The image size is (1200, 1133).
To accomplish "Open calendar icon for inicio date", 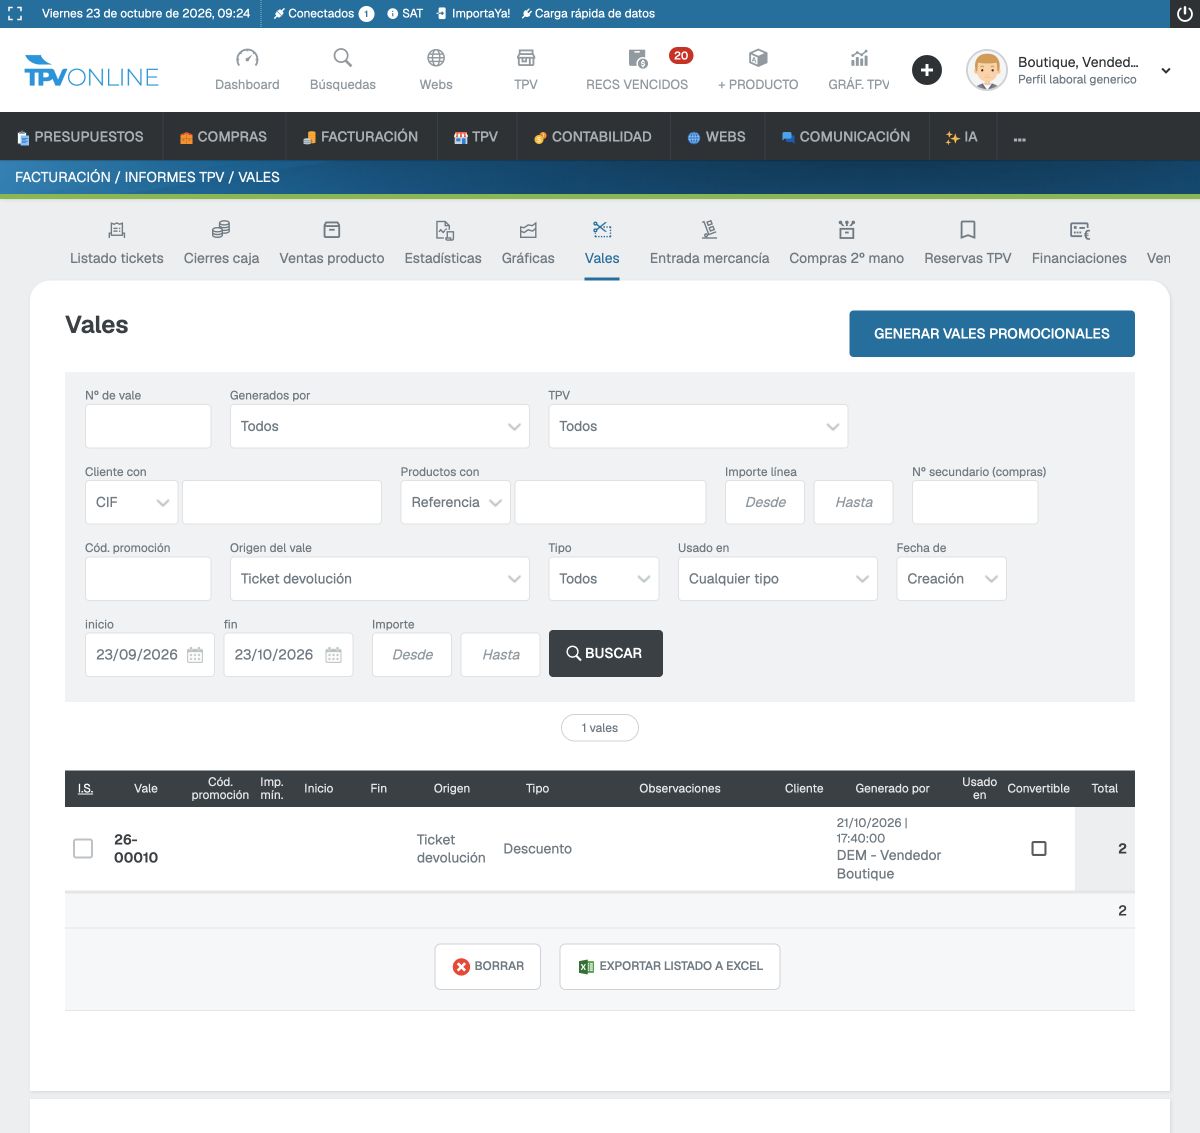I will [195, 655].
